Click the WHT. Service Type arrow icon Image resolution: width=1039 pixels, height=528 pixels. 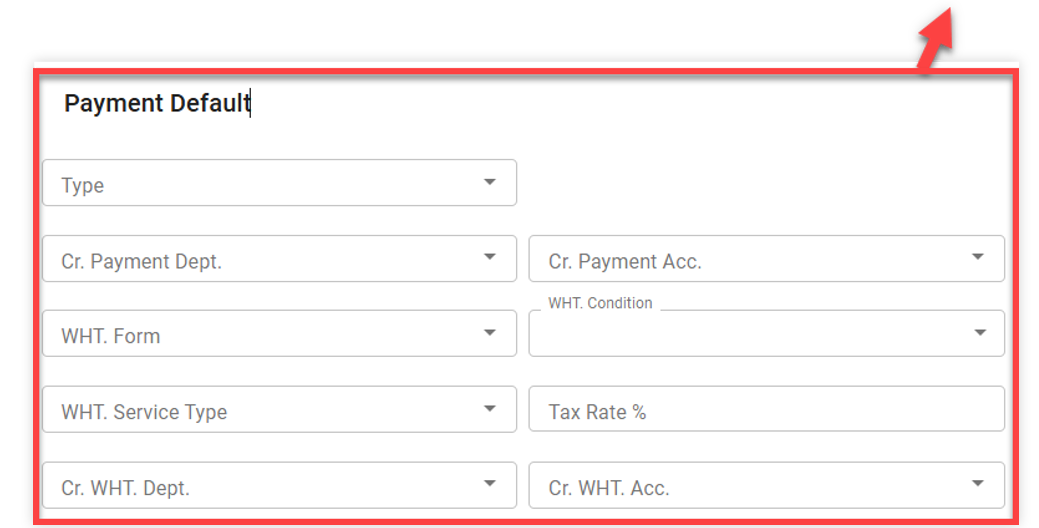pos(489,408)
